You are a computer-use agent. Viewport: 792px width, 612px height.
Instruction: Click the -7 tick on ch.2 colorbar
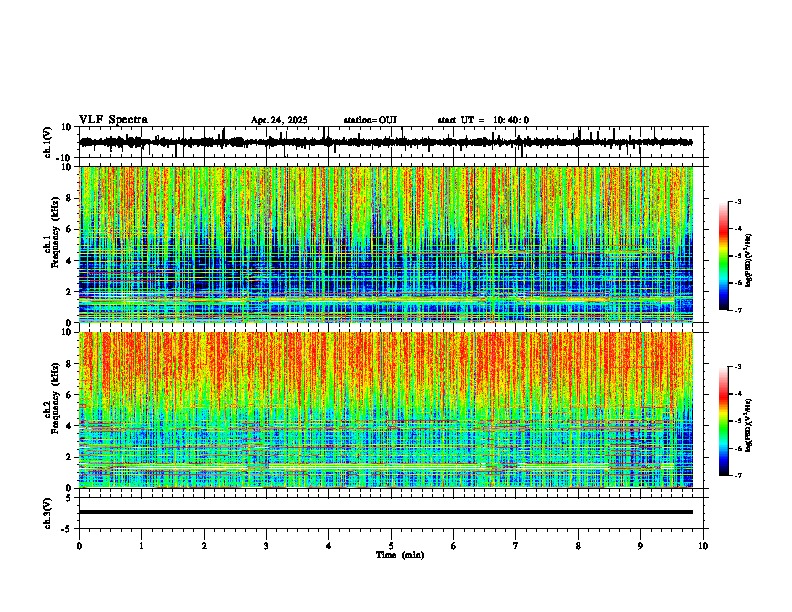[737, 476]
